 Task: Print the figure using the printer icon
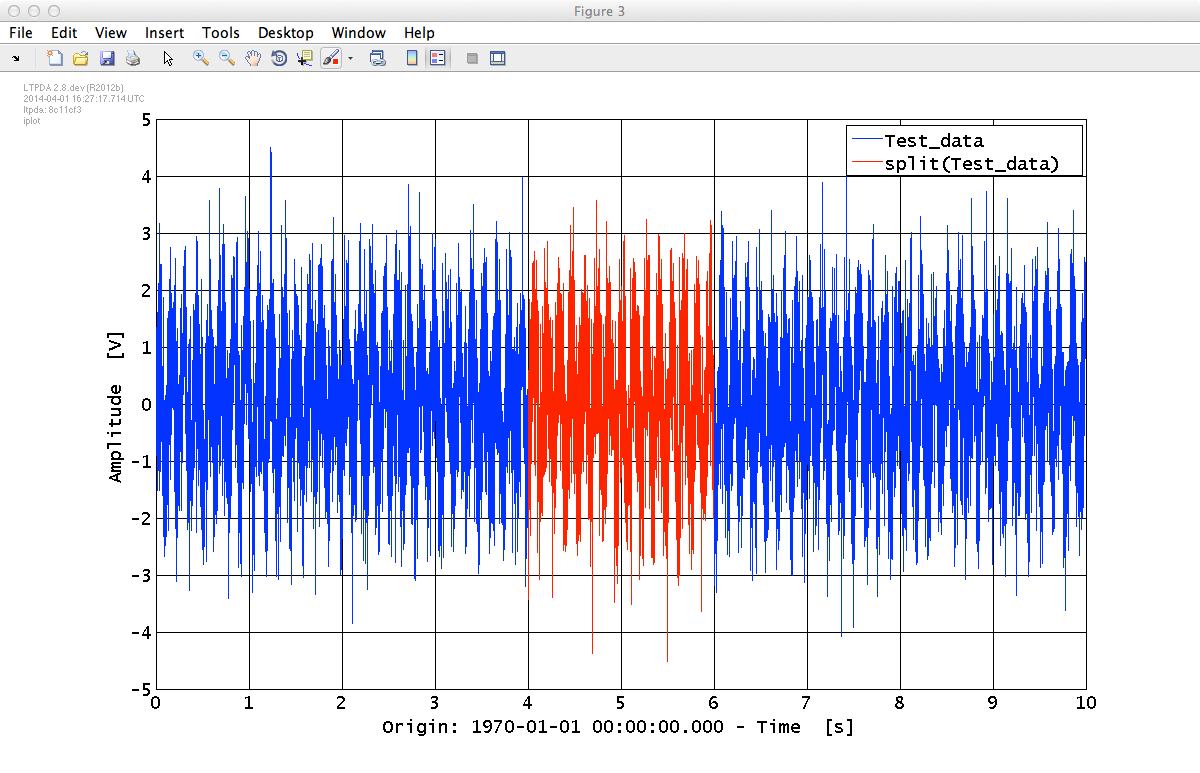pos(133,58)
